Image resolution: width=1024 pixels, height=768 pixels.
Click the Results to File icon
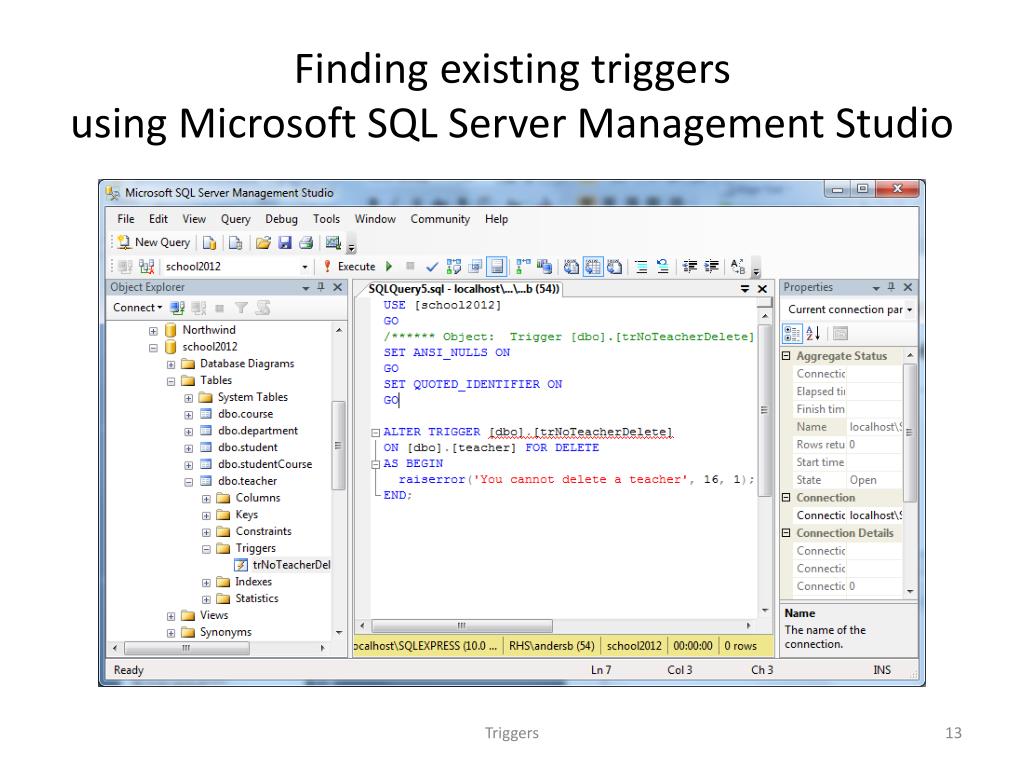point(615,266)
